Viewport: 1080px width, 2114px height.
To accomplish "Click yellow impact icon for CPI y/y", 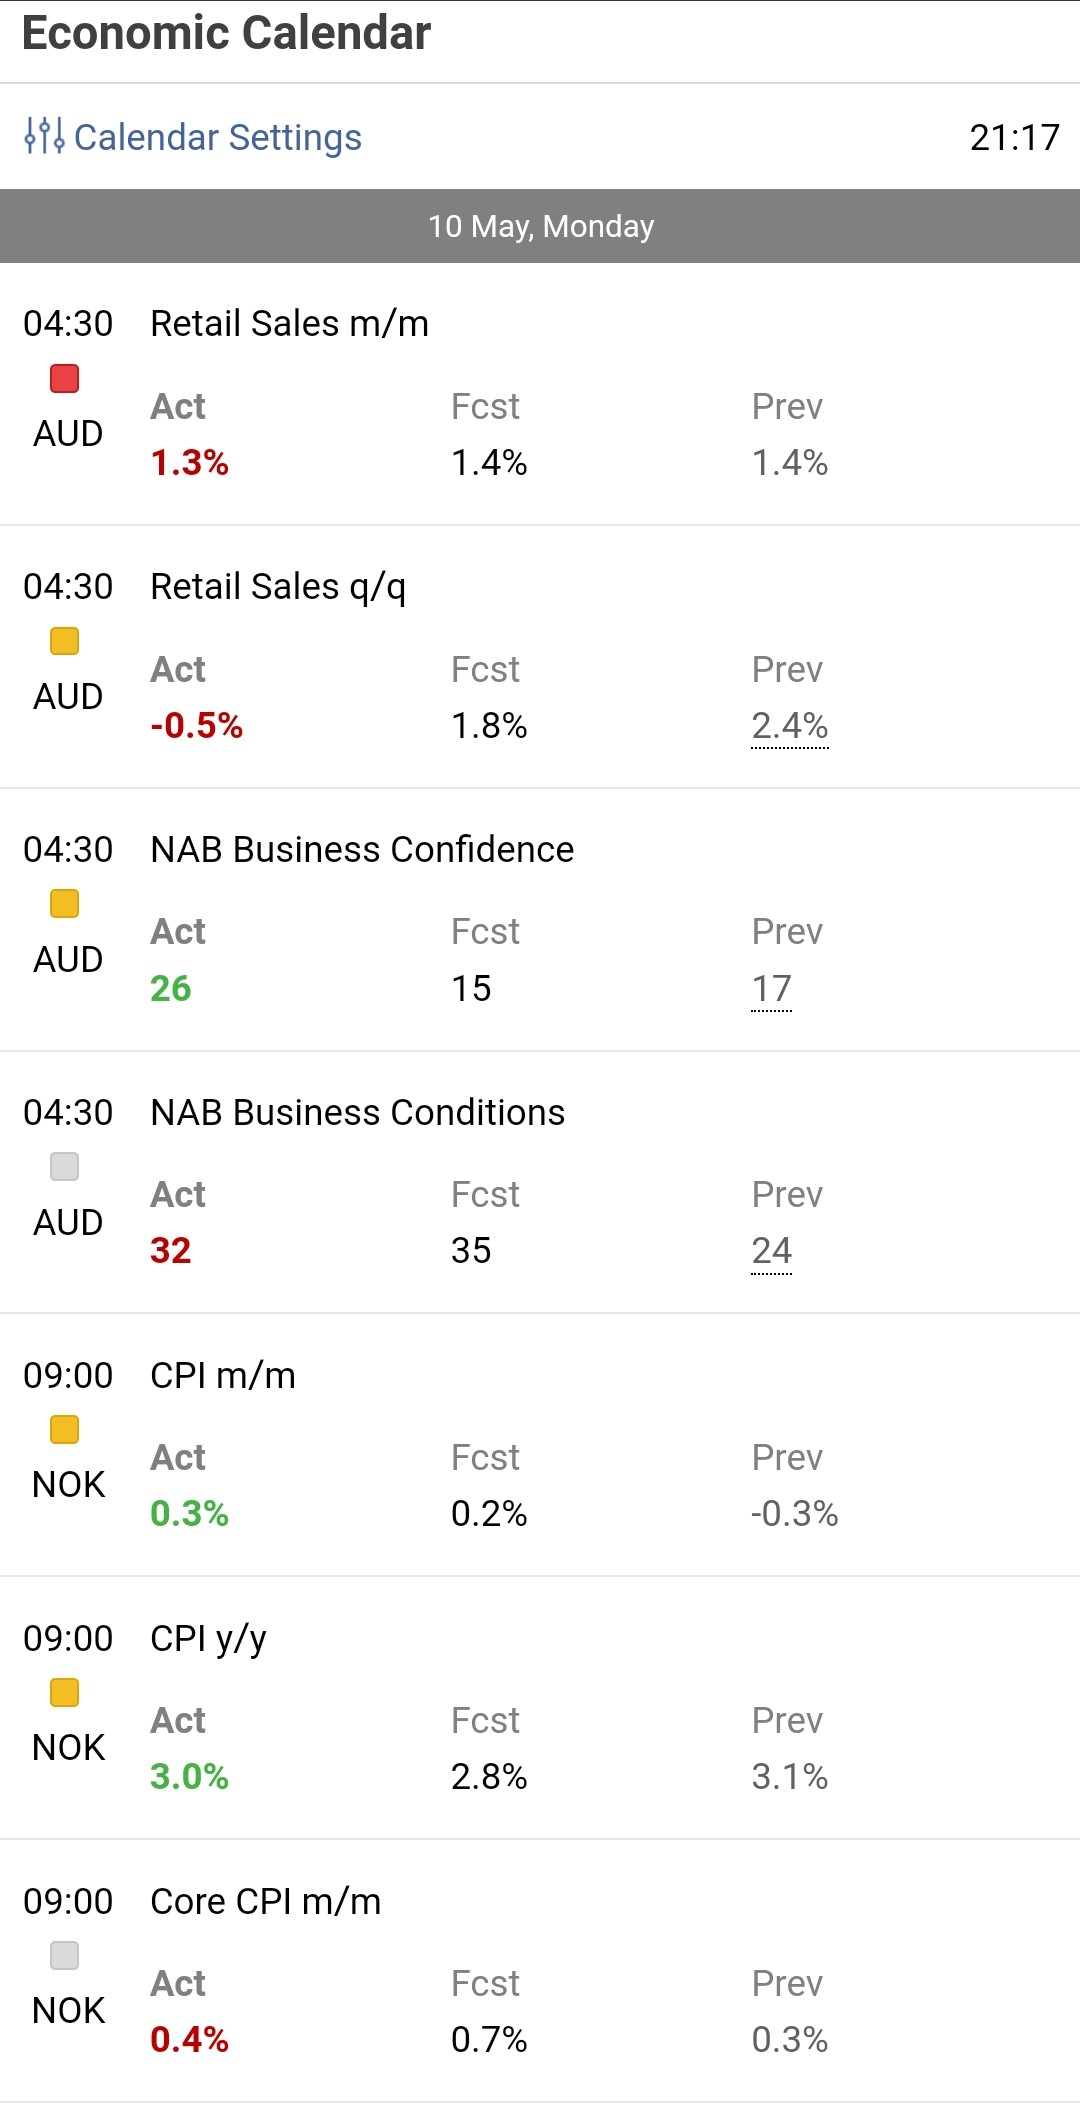I will coord(65,1693).
